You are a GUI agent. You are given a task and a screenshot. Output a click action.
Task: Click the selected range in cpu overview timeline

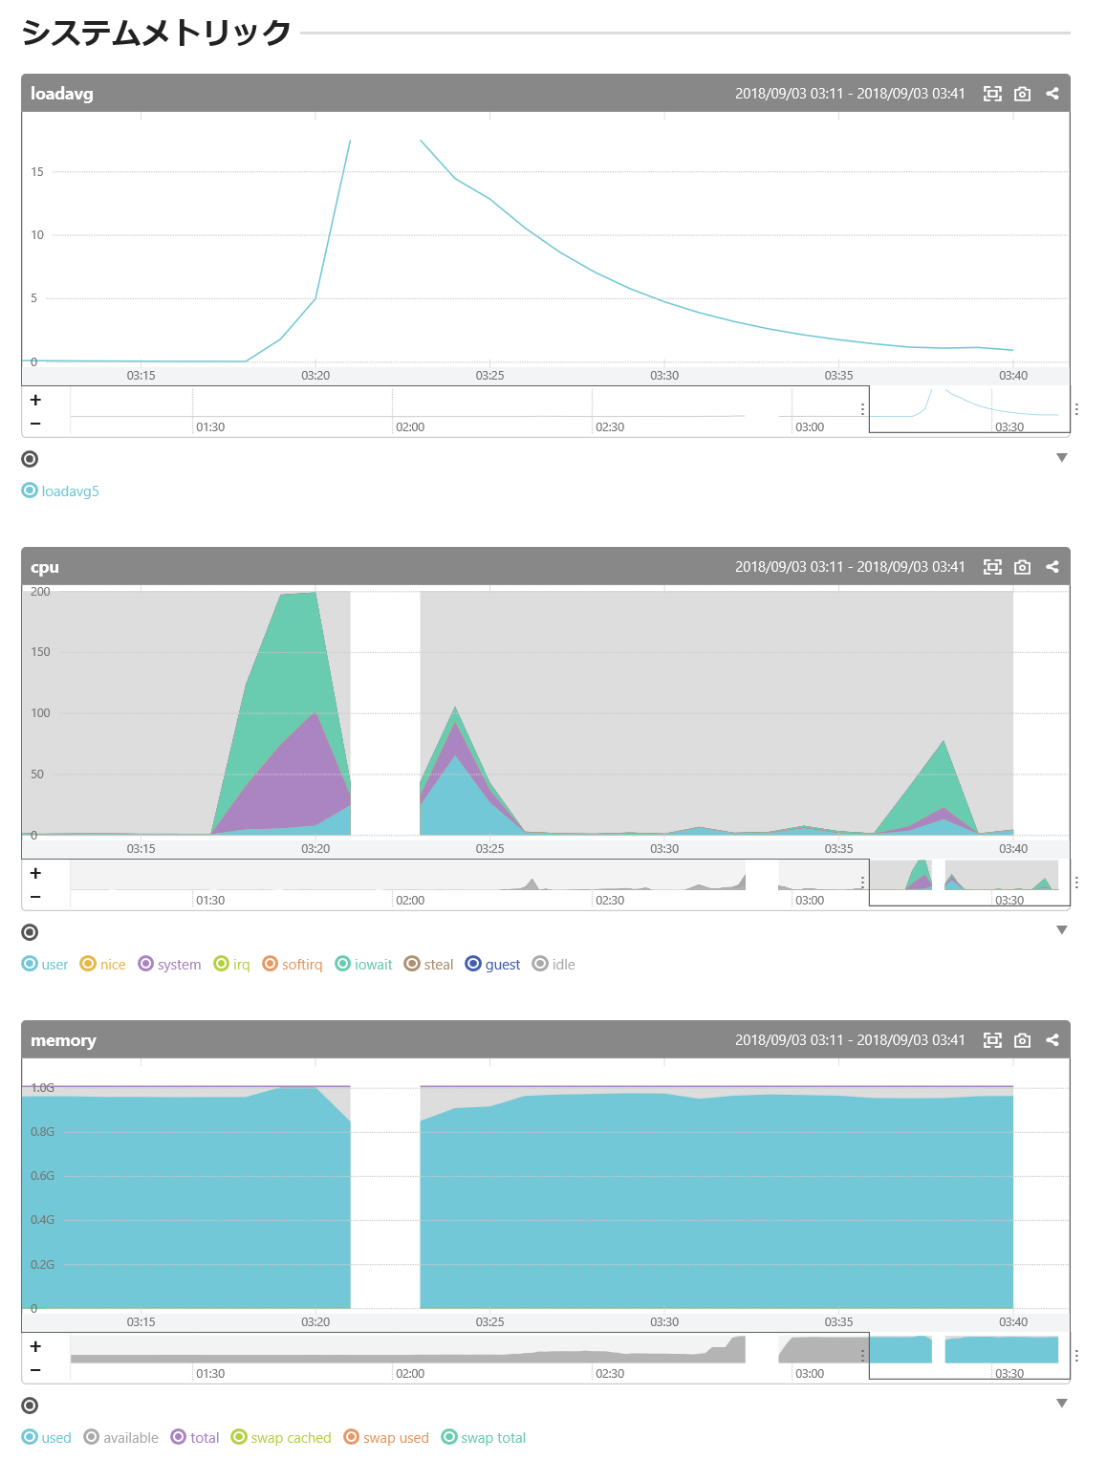[x=969, y=882]
